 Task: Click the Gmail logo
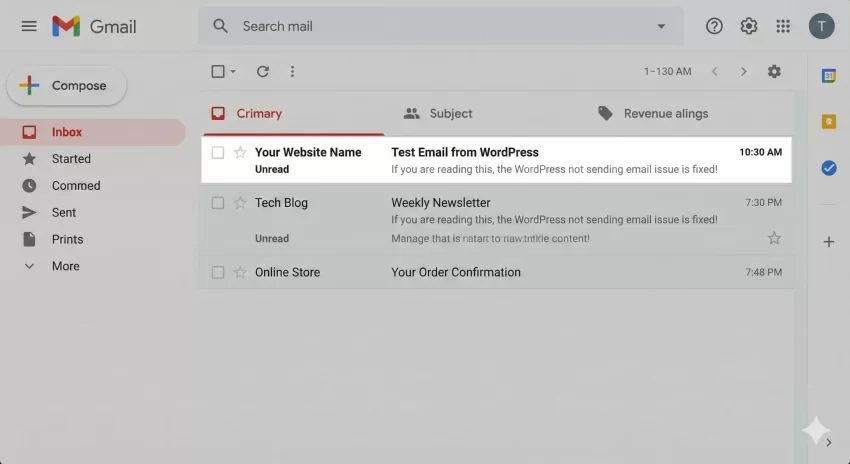[94, 26]
